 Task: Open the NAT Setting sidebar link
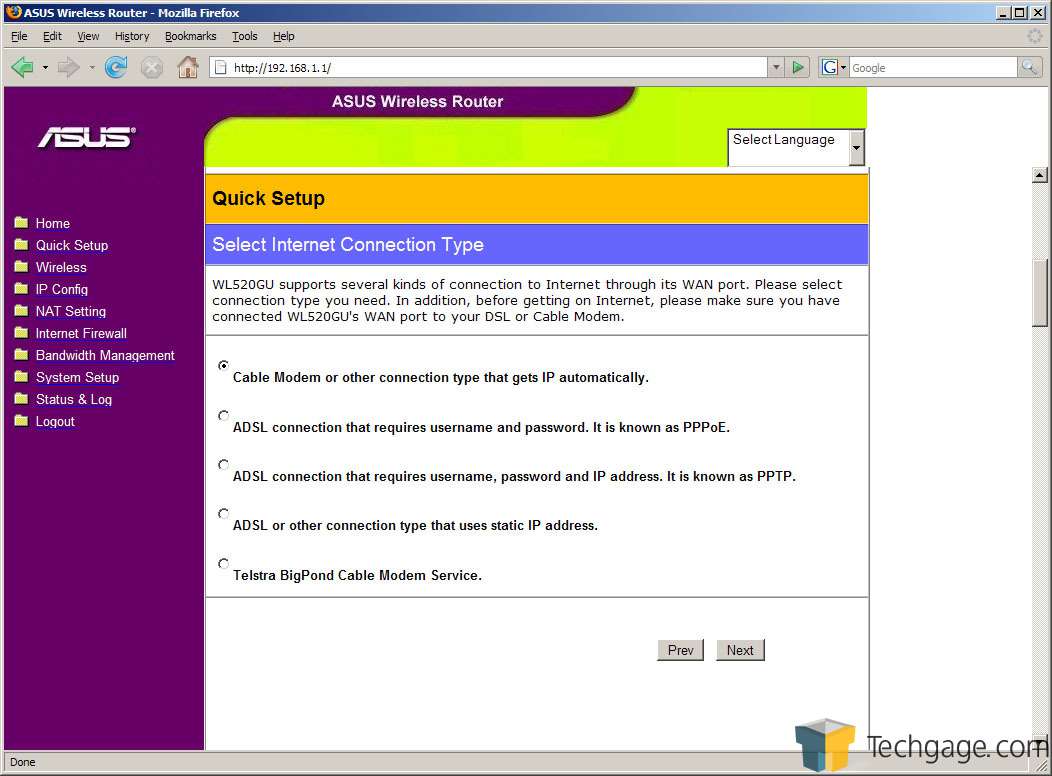click(x=70, y=312)
